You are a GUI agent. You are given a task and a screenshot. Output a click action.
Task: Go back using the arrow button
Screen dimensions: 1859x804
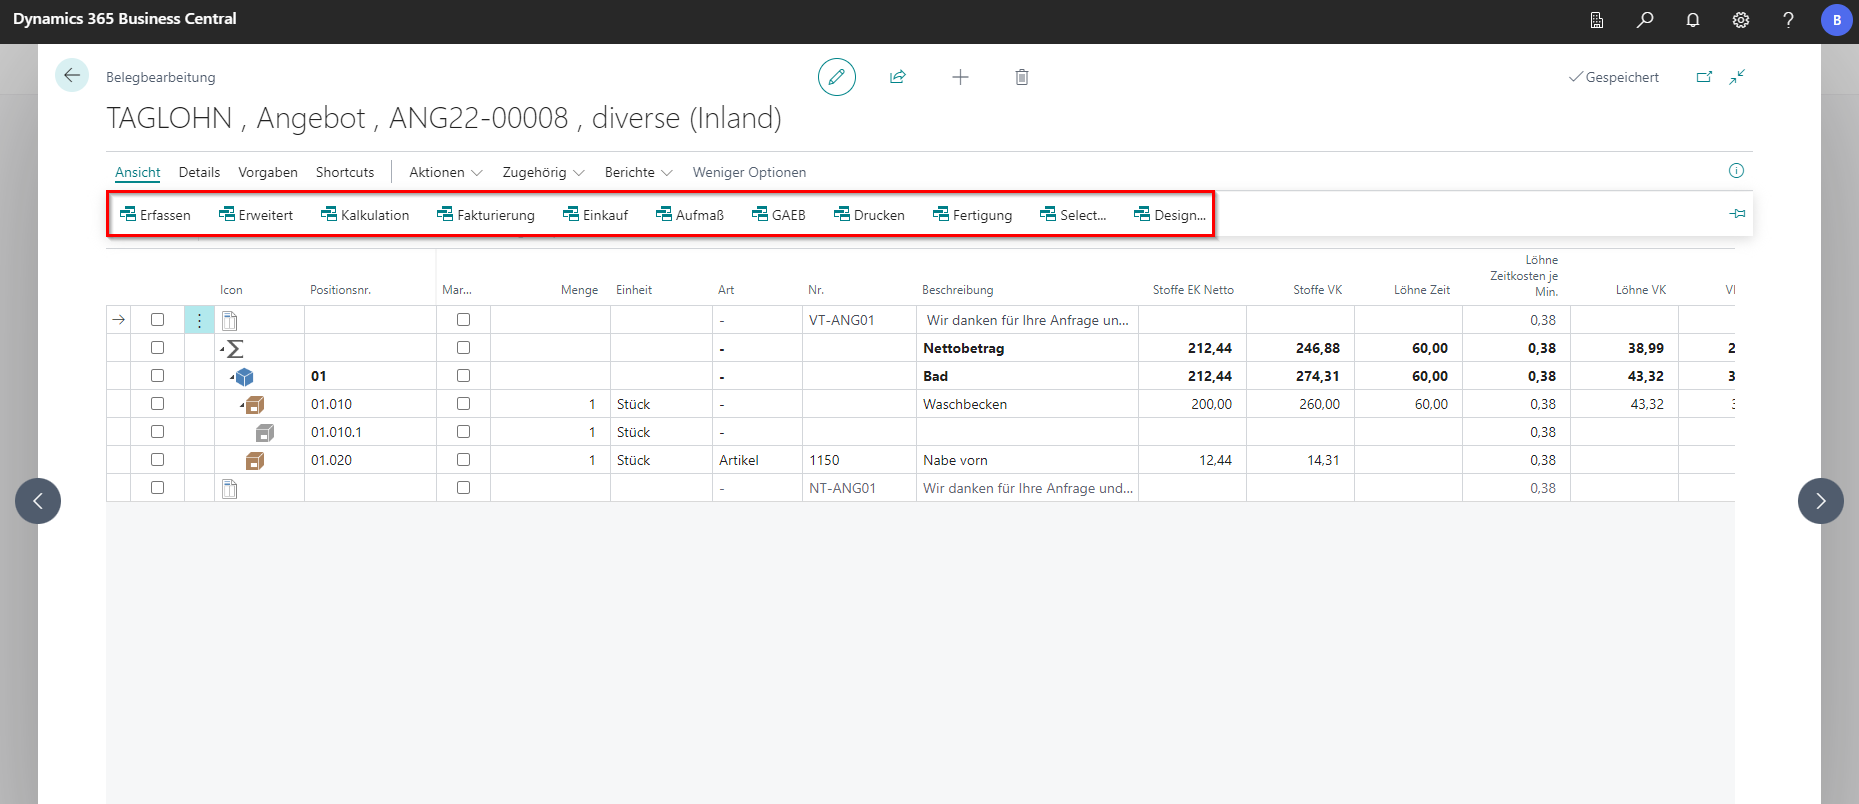point(72,76)
